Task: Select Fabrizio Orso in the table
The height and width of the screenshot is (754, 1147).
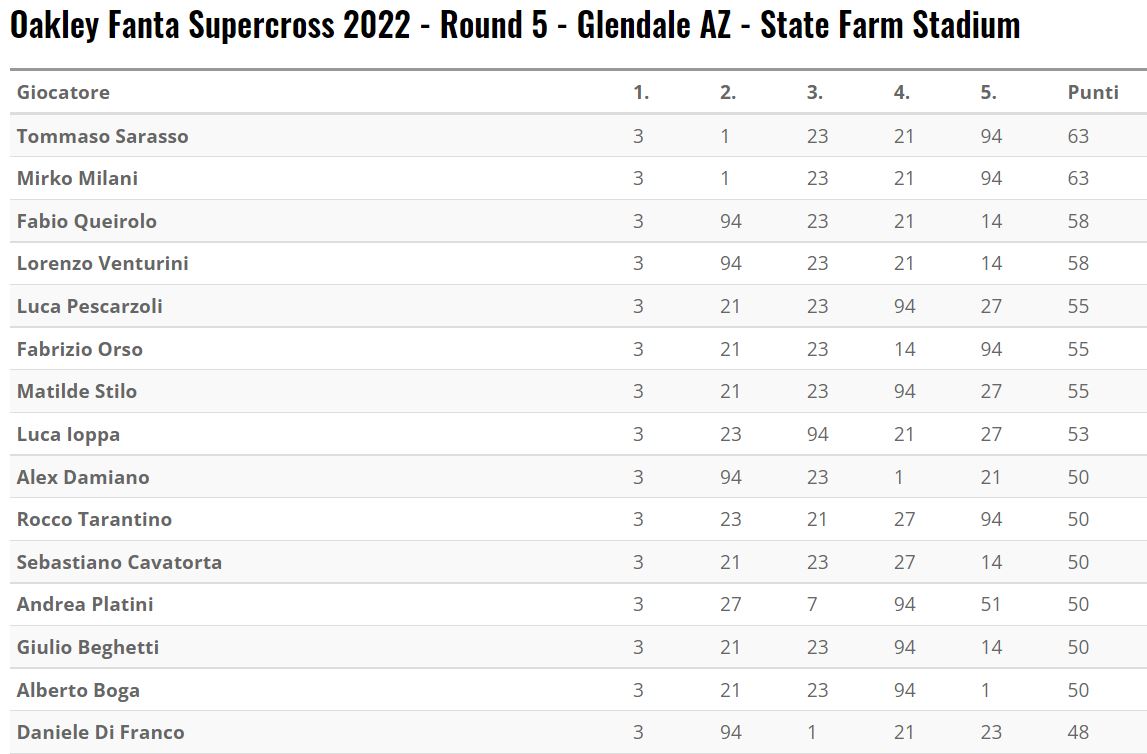Action: click(x=80, y=349)
